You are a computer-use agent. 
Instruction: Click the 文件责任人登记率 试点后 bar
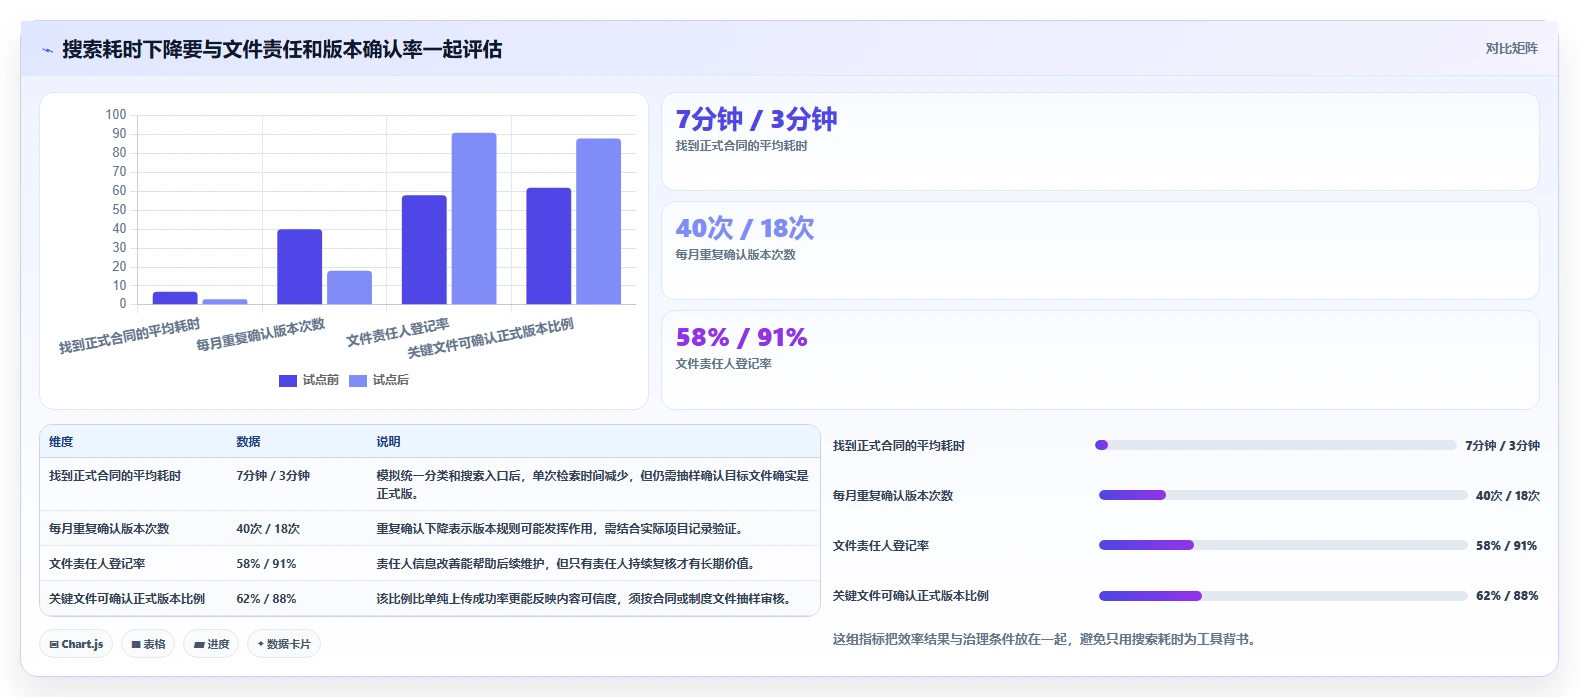pyautogui.click(x=474, y=218)
